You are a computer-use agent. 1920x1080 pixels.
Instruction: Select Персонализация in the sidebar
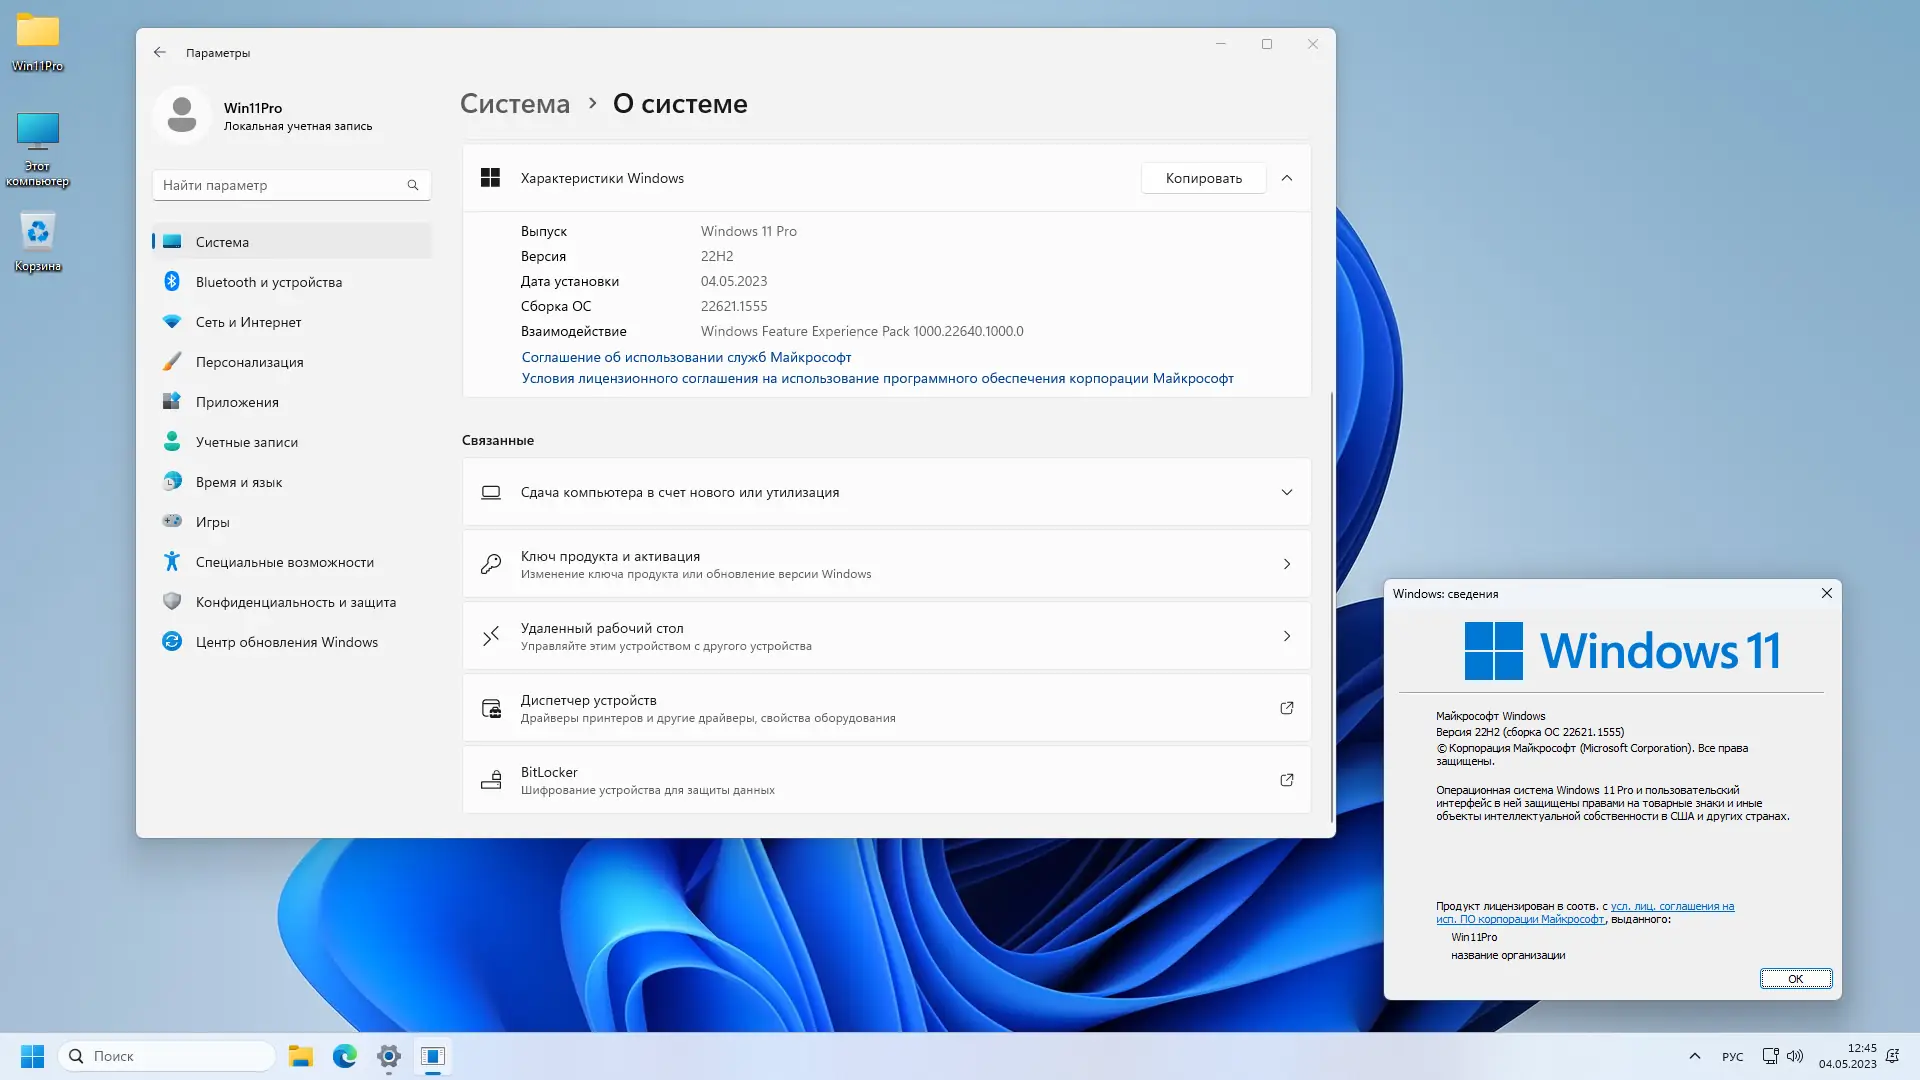click(x=249, y=362)
